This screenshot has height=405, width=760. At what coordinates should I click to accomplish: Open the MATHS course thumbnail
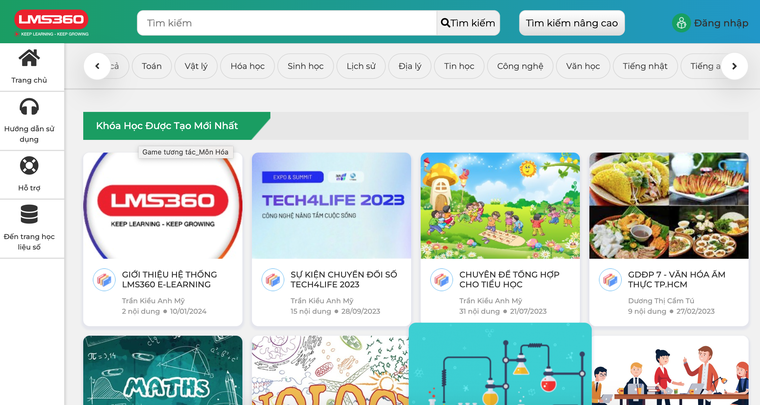click(x=163, y=371)
